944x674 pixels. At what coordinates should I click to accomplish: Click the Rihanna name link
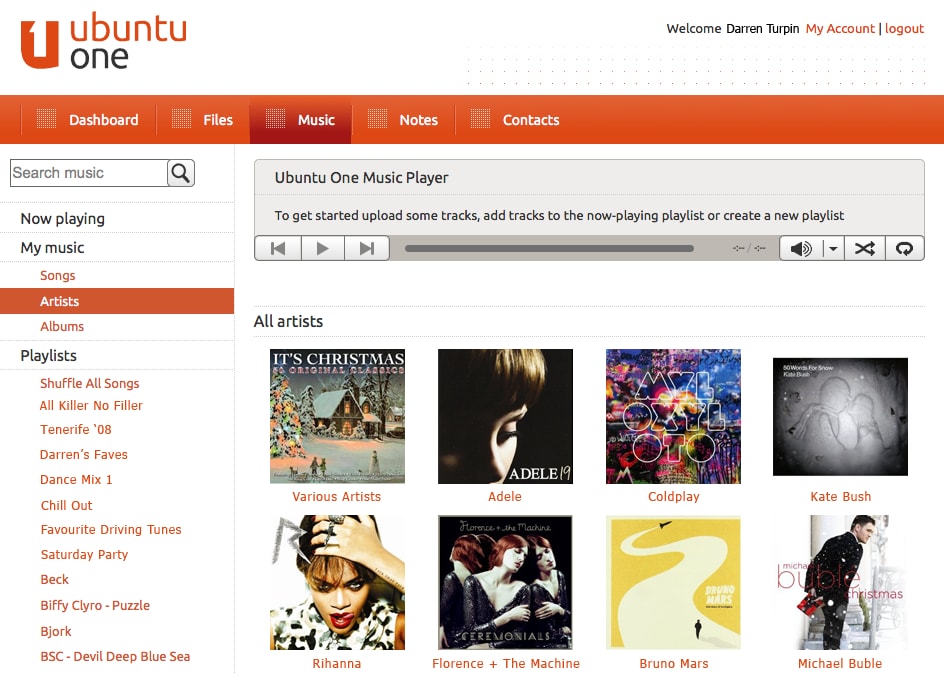[x=337, y=663]
